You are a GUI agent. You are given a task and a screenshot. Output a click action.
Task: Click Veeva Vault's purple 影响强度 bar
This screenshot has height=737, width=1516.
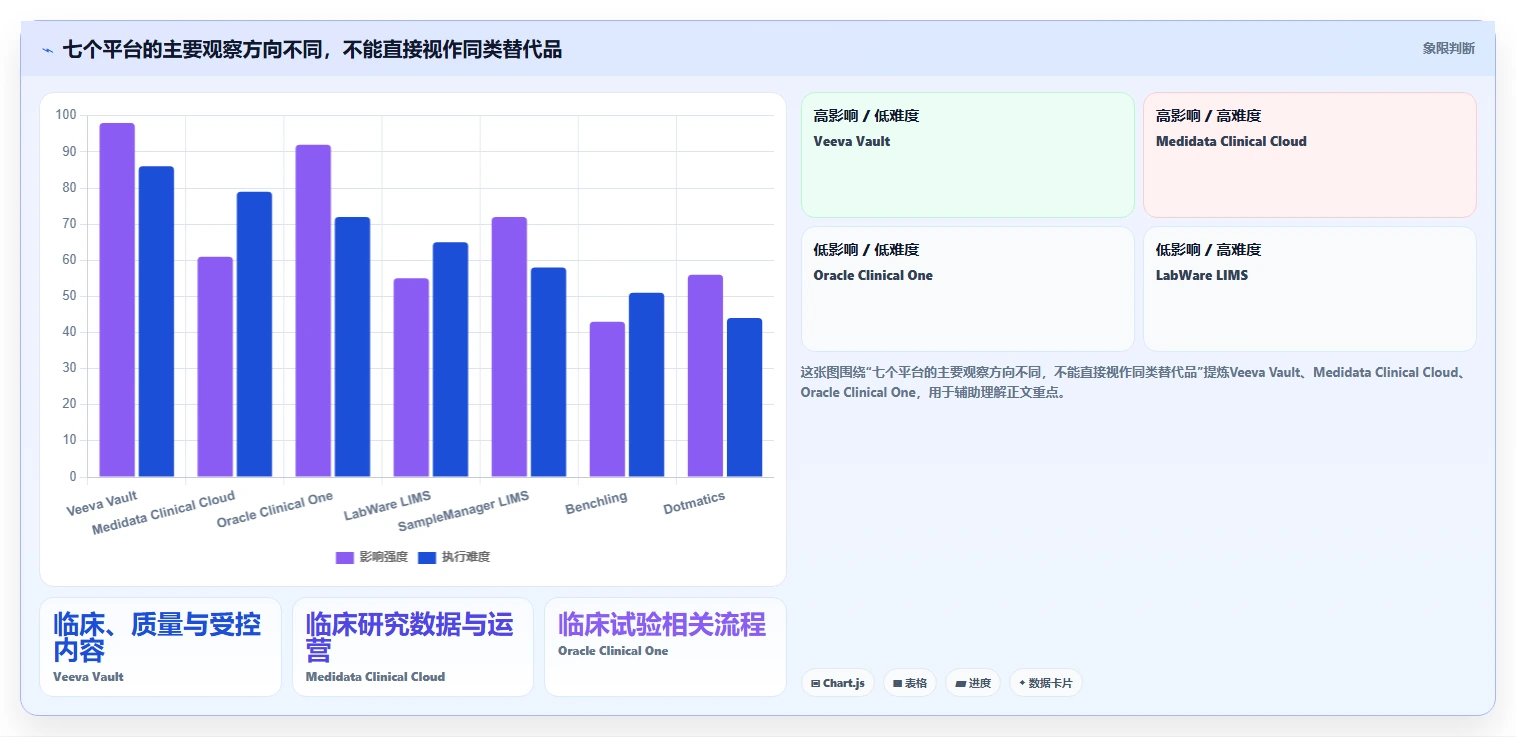click(117, 300)
